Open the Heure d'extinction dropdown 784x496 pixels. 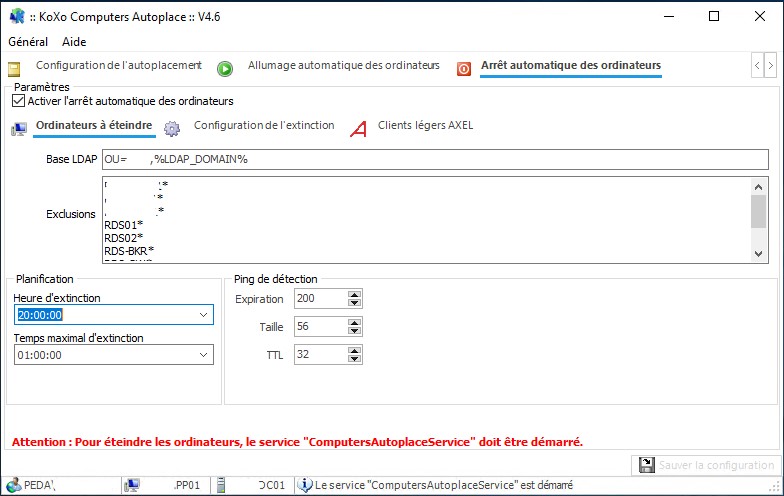pos(203,315)
